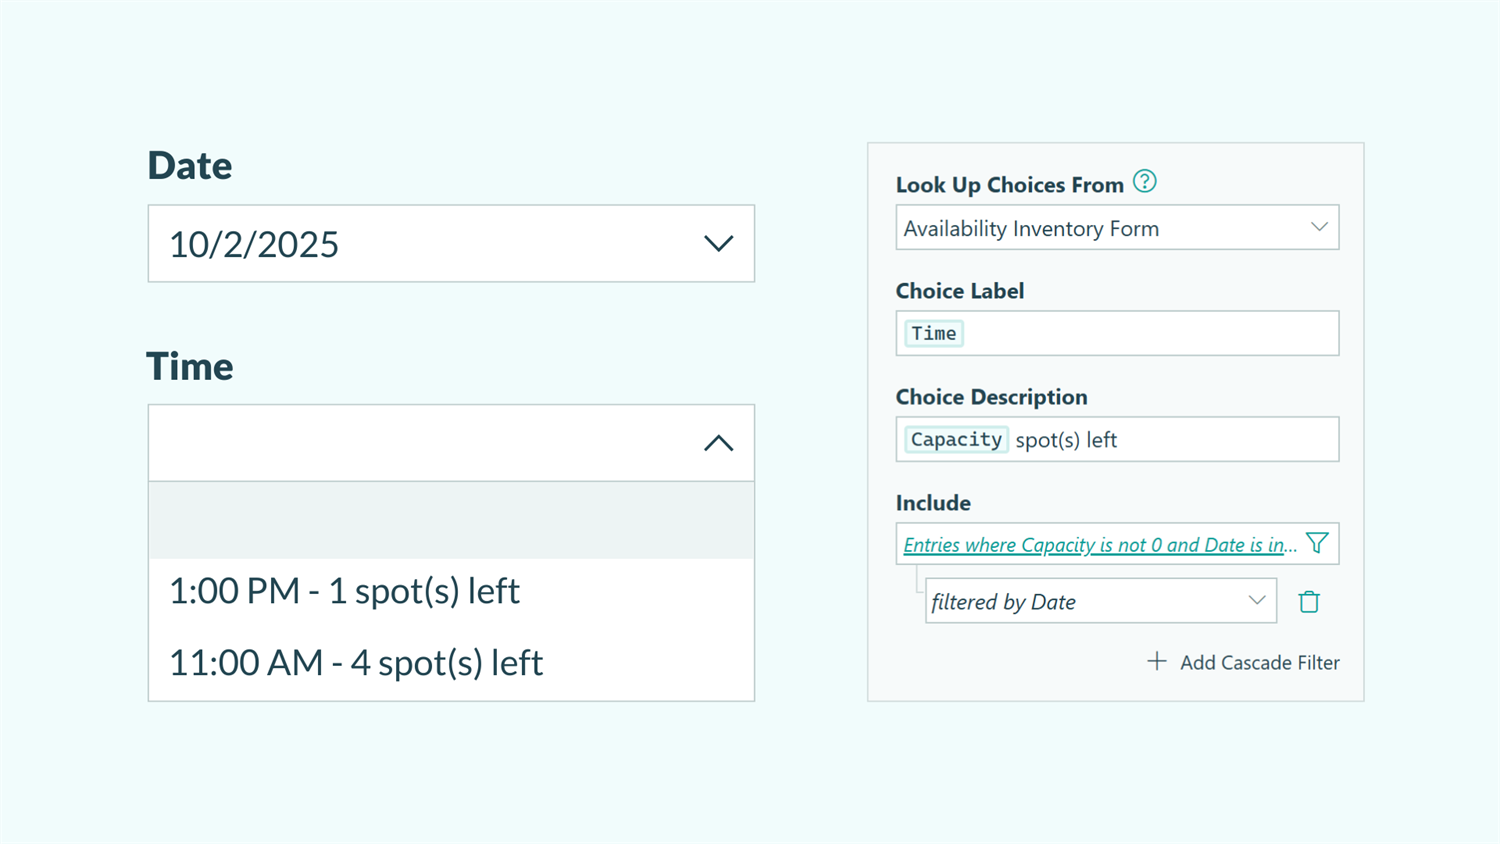Click the plus icon next to Add Cascade Filter
Screen dimensions: 1500x844
[x=1157, y=661]
